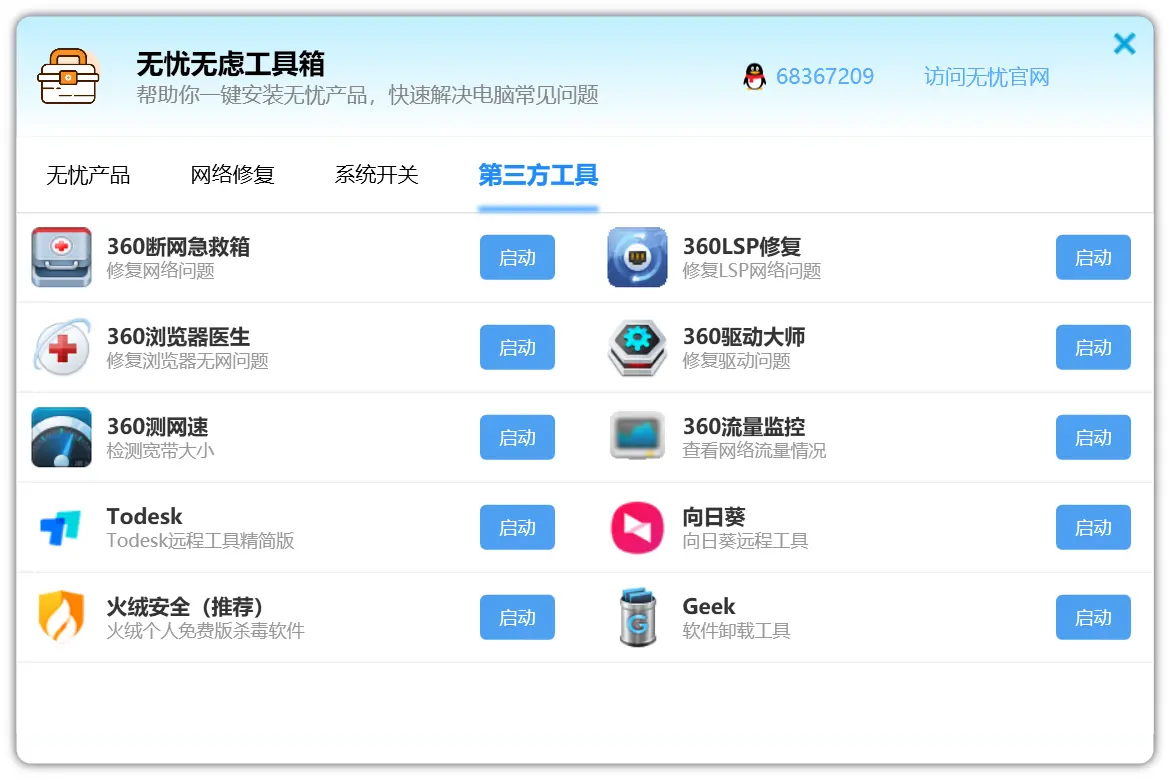Click the 360驱动大师 gear icon

click(x=637, y=347)
